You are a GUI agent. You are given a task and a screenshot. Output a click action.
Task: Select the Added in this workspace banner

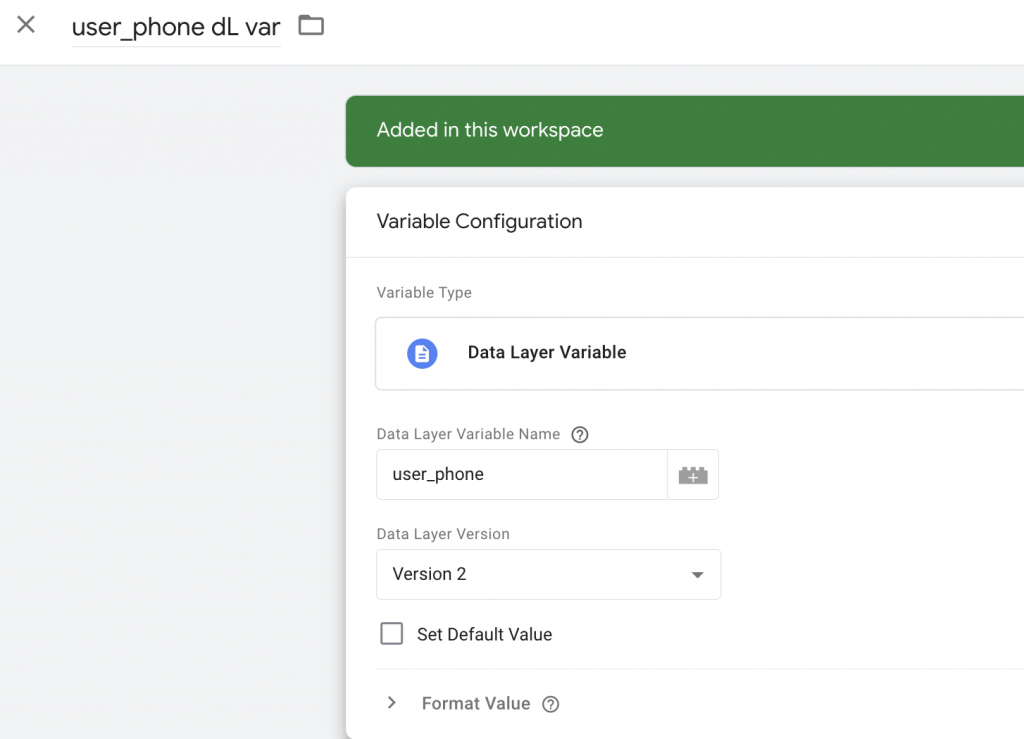(684, 131)
